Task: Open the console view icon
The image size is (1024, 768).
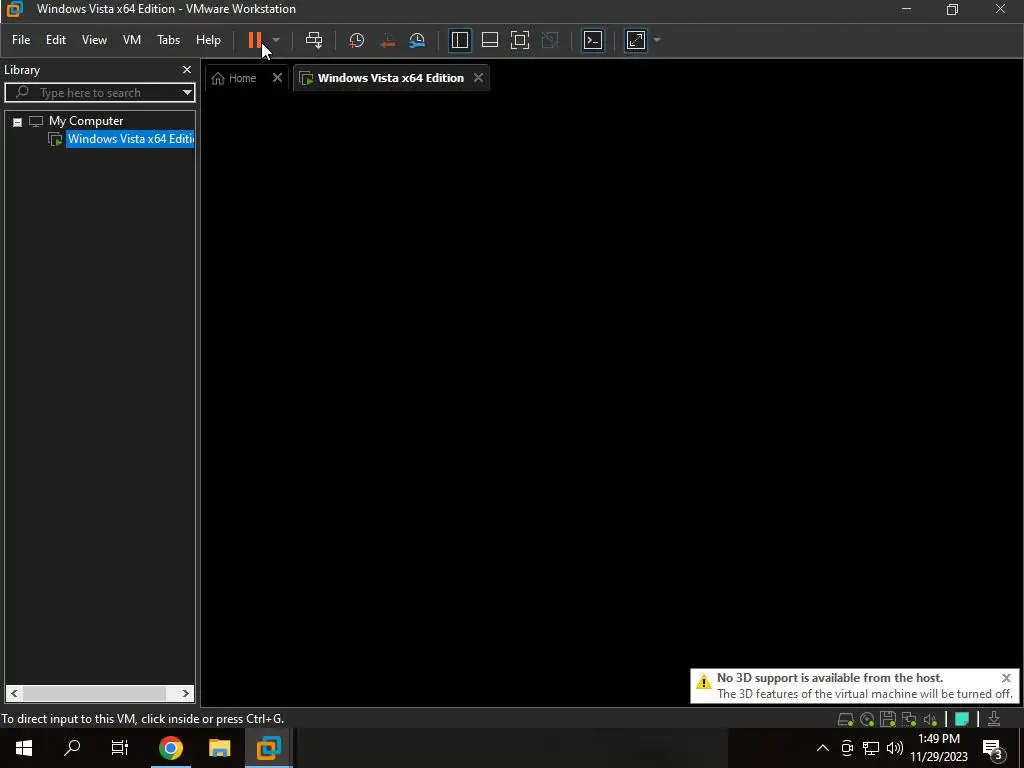Action: tap(593, 40)
